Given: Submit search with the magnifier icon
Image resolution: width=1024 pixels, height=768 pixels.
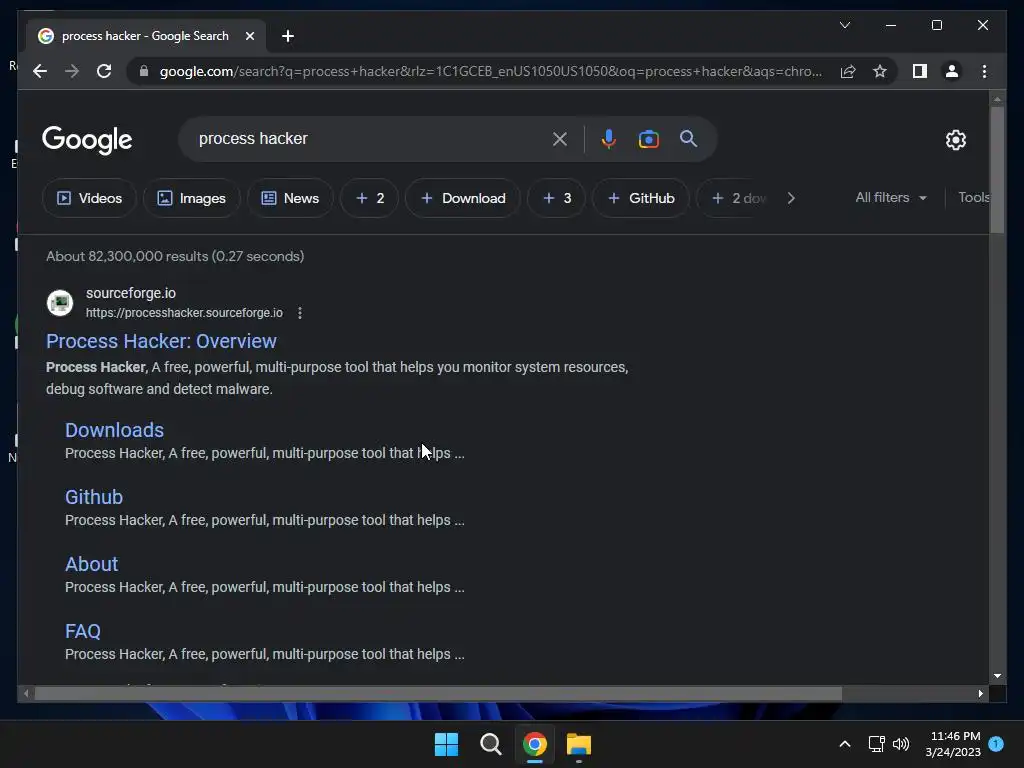Looking at the screenshot, I should [688, 138].
